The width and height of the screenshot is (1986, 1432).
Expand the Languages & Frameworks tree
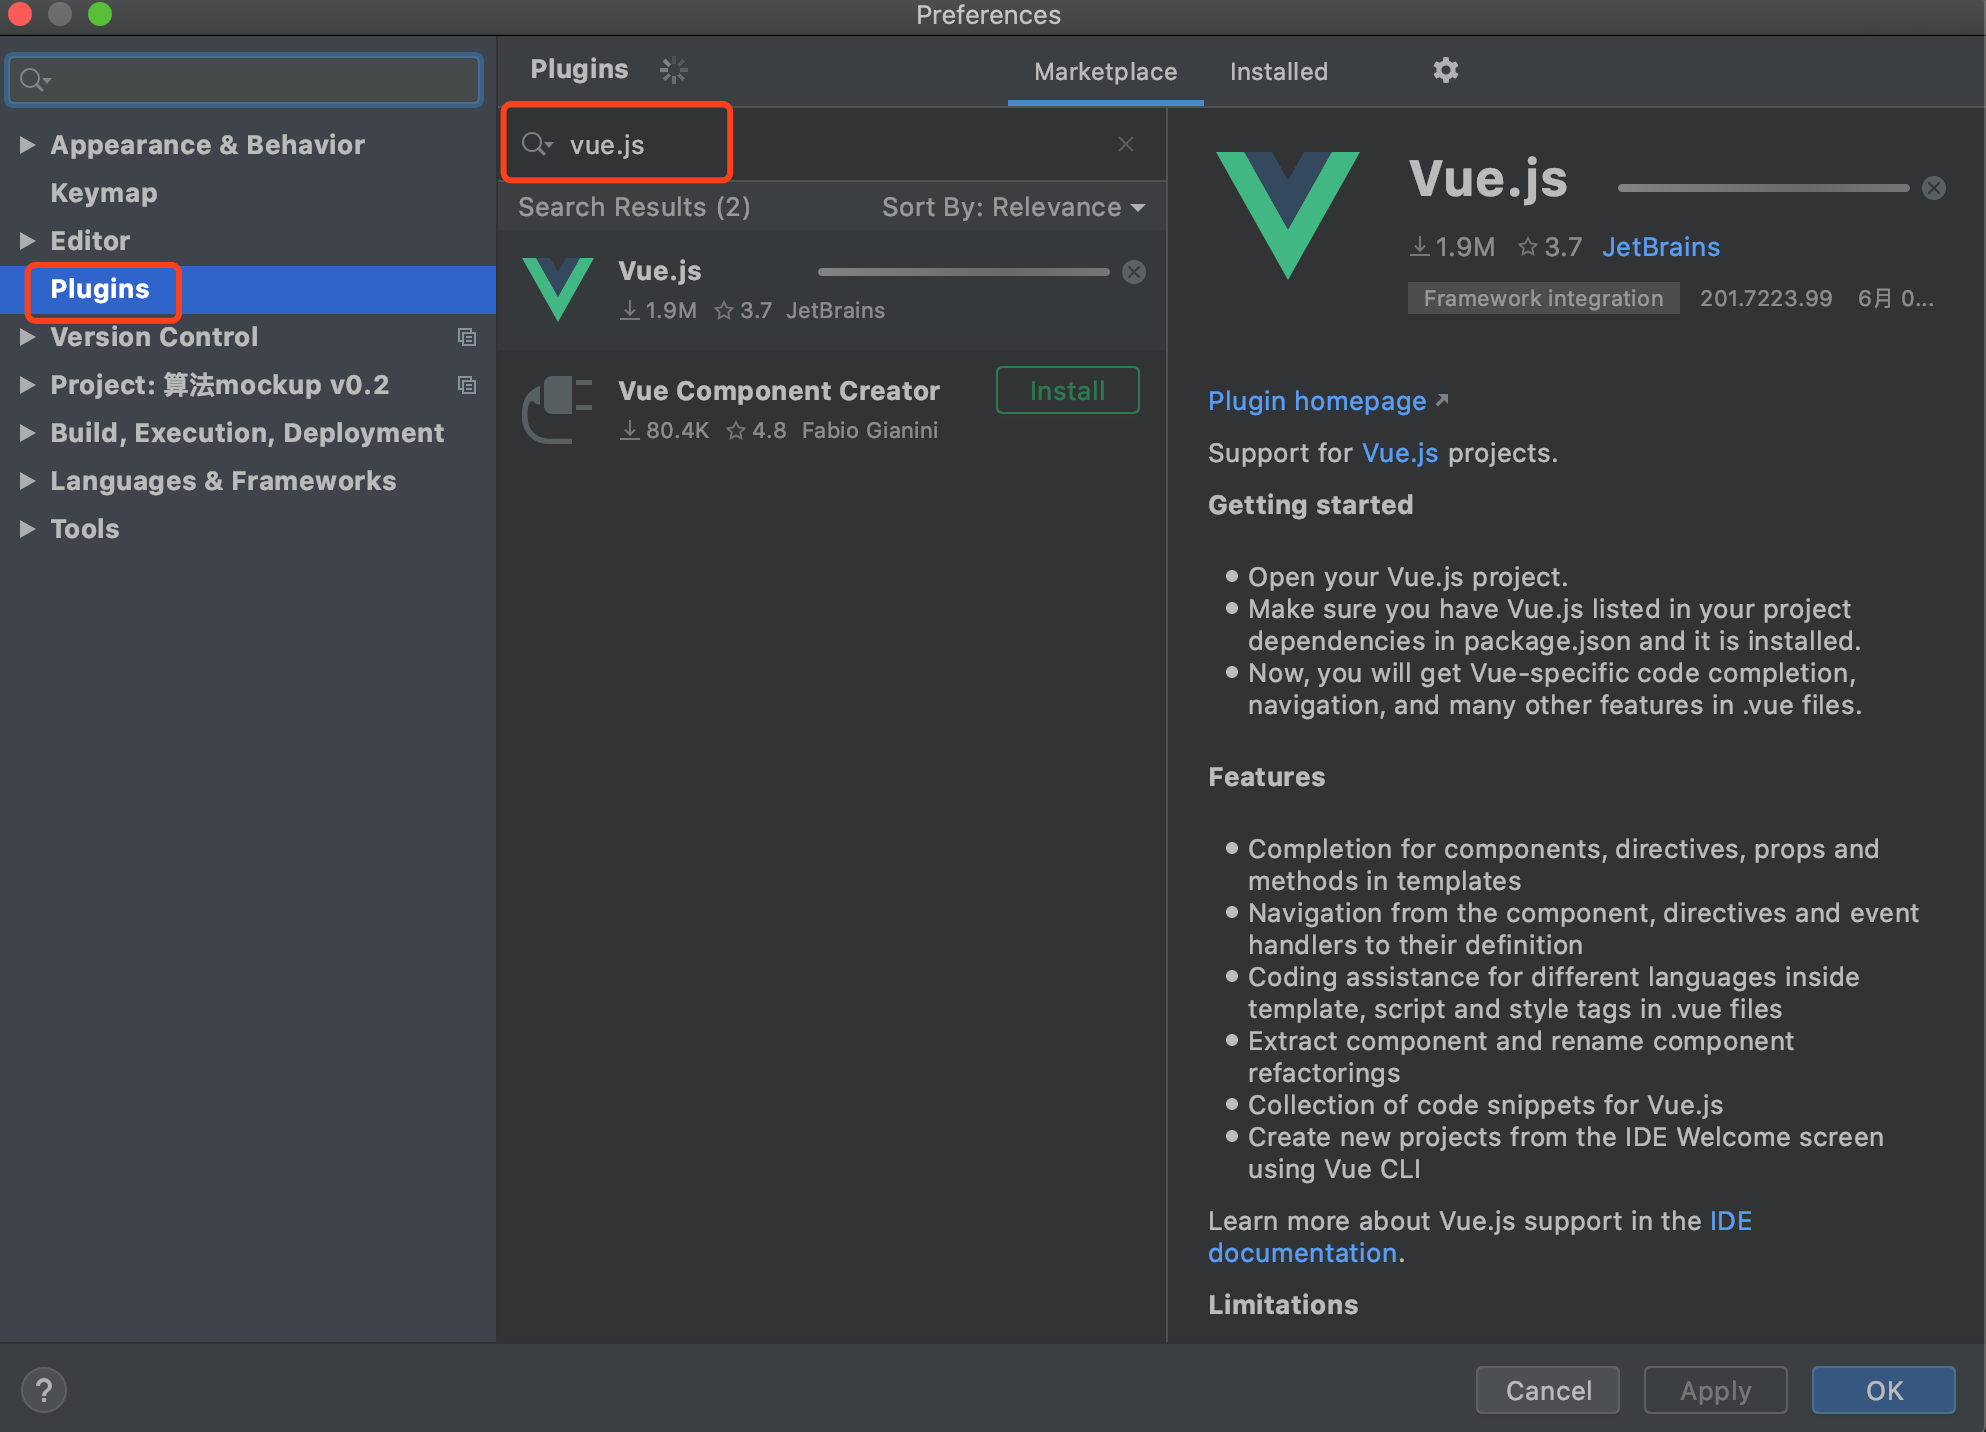[27, 481]
